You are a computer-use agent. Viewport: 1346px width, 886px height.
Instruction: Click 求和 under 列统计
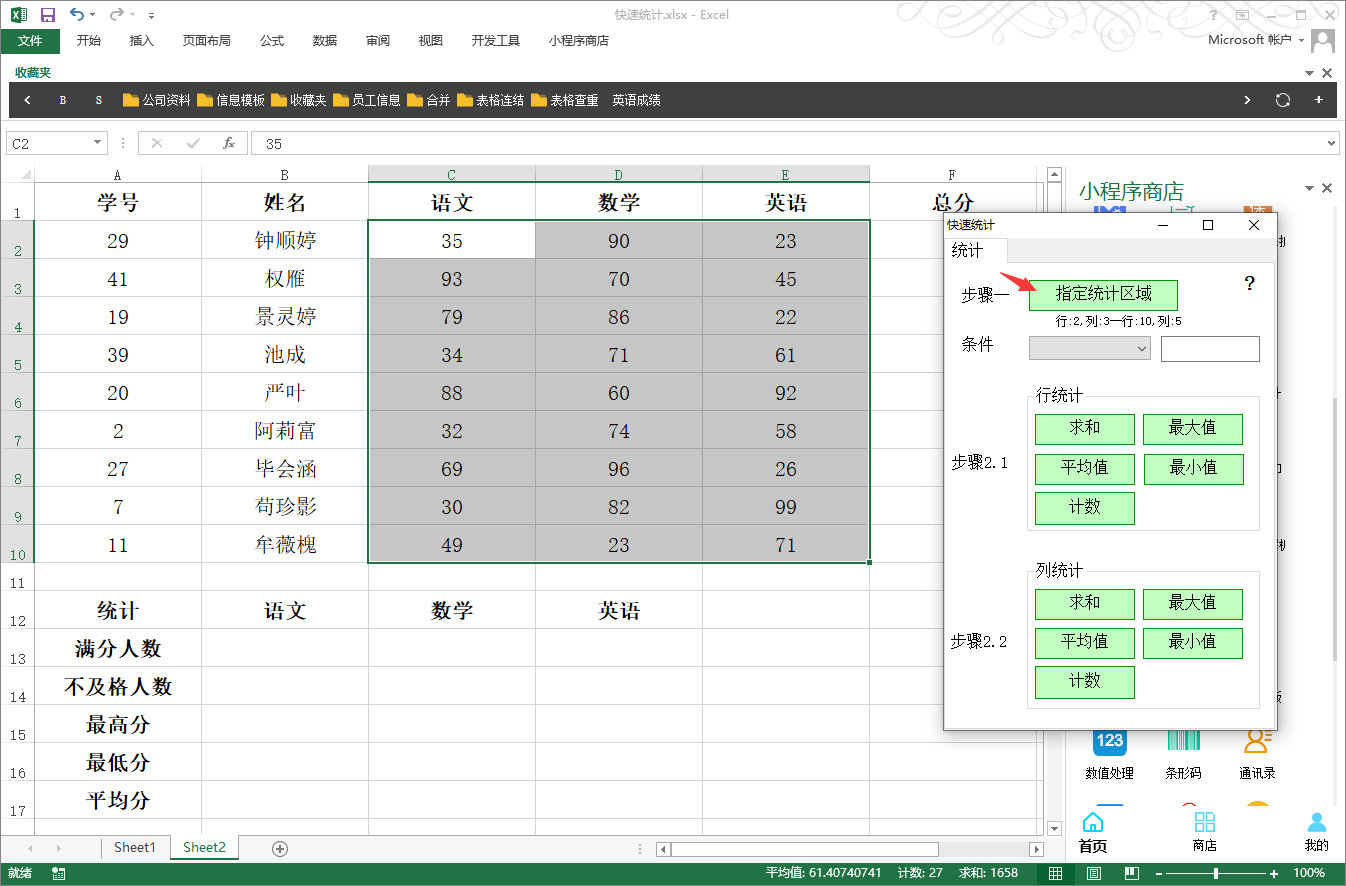(1085, 603)
